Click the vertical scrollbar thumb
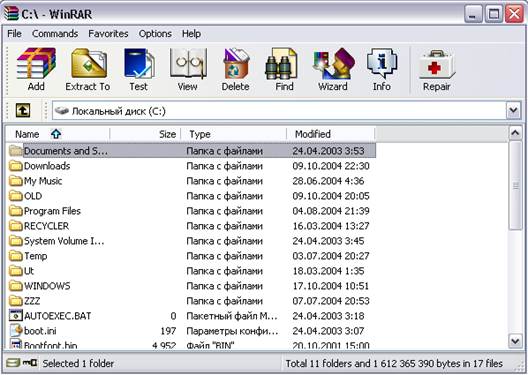This screenshot has width=528, height=375. [515, 185]
